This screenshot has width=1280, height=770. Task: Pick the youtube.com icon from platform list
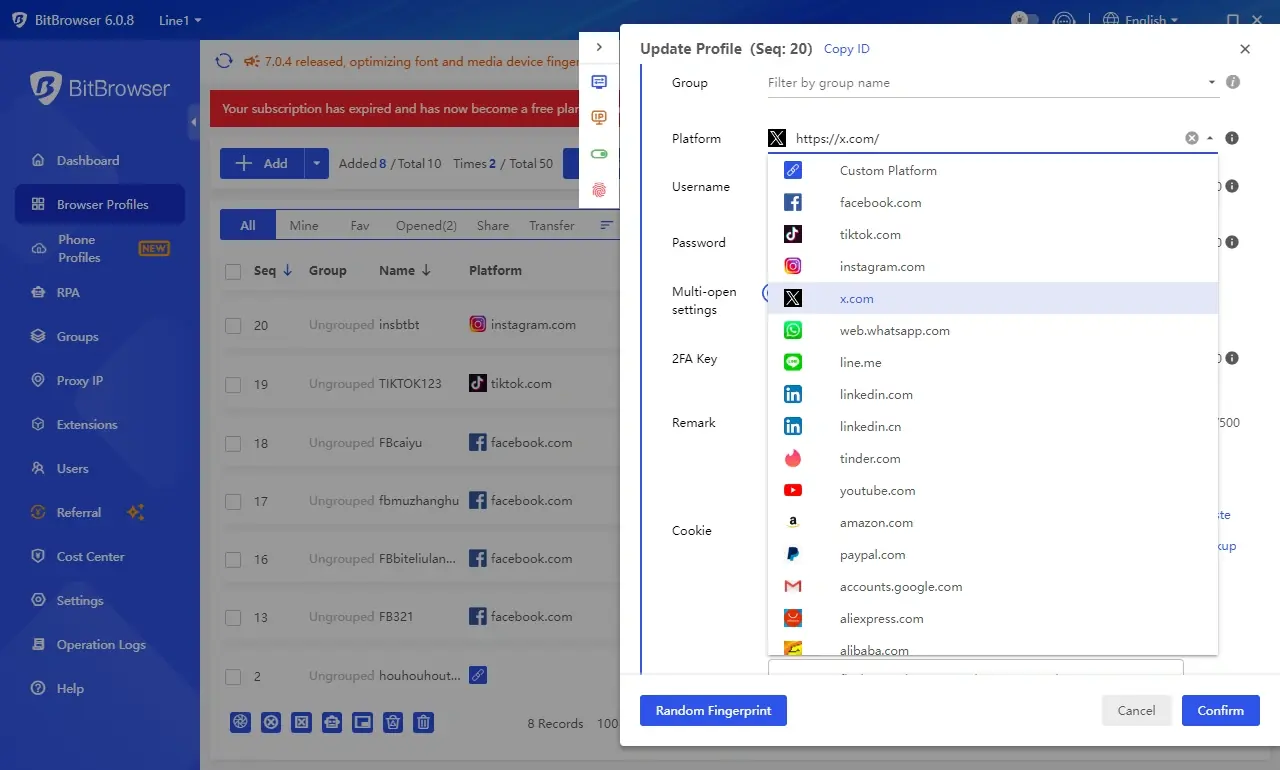(x=792, y=491)
